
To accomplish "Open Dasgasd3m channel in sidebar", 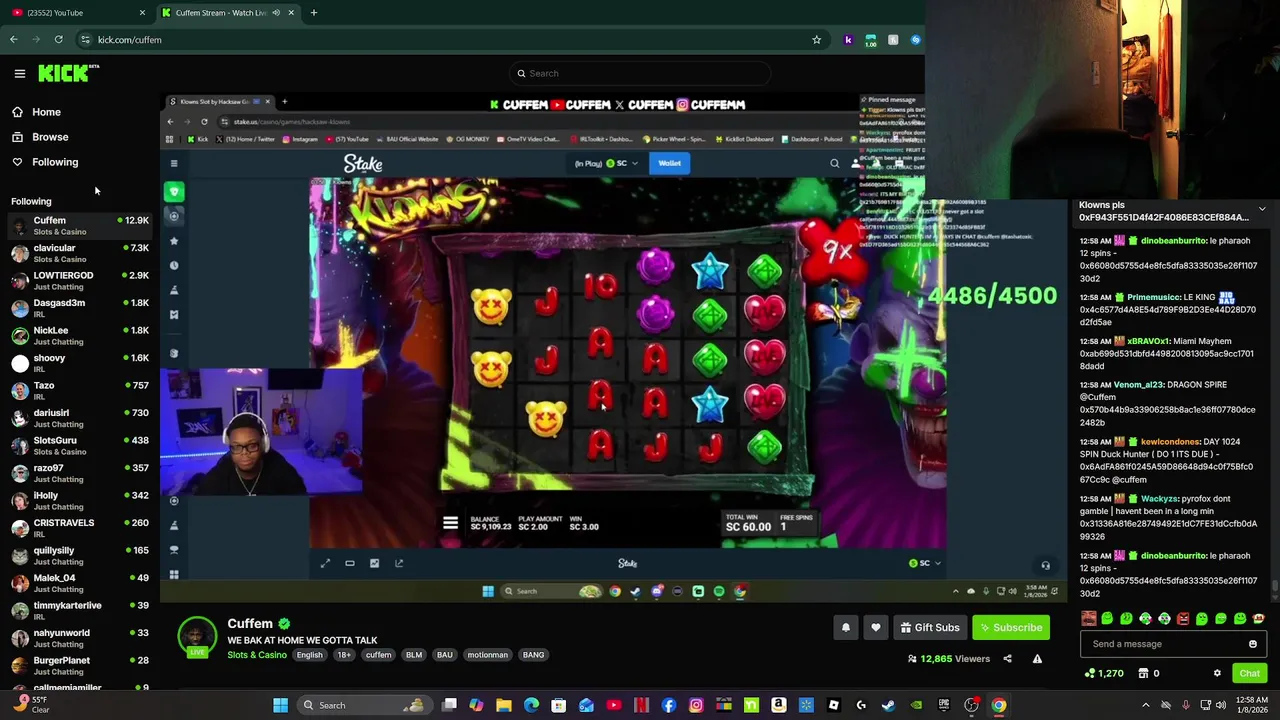I will [x=80, y=308].
